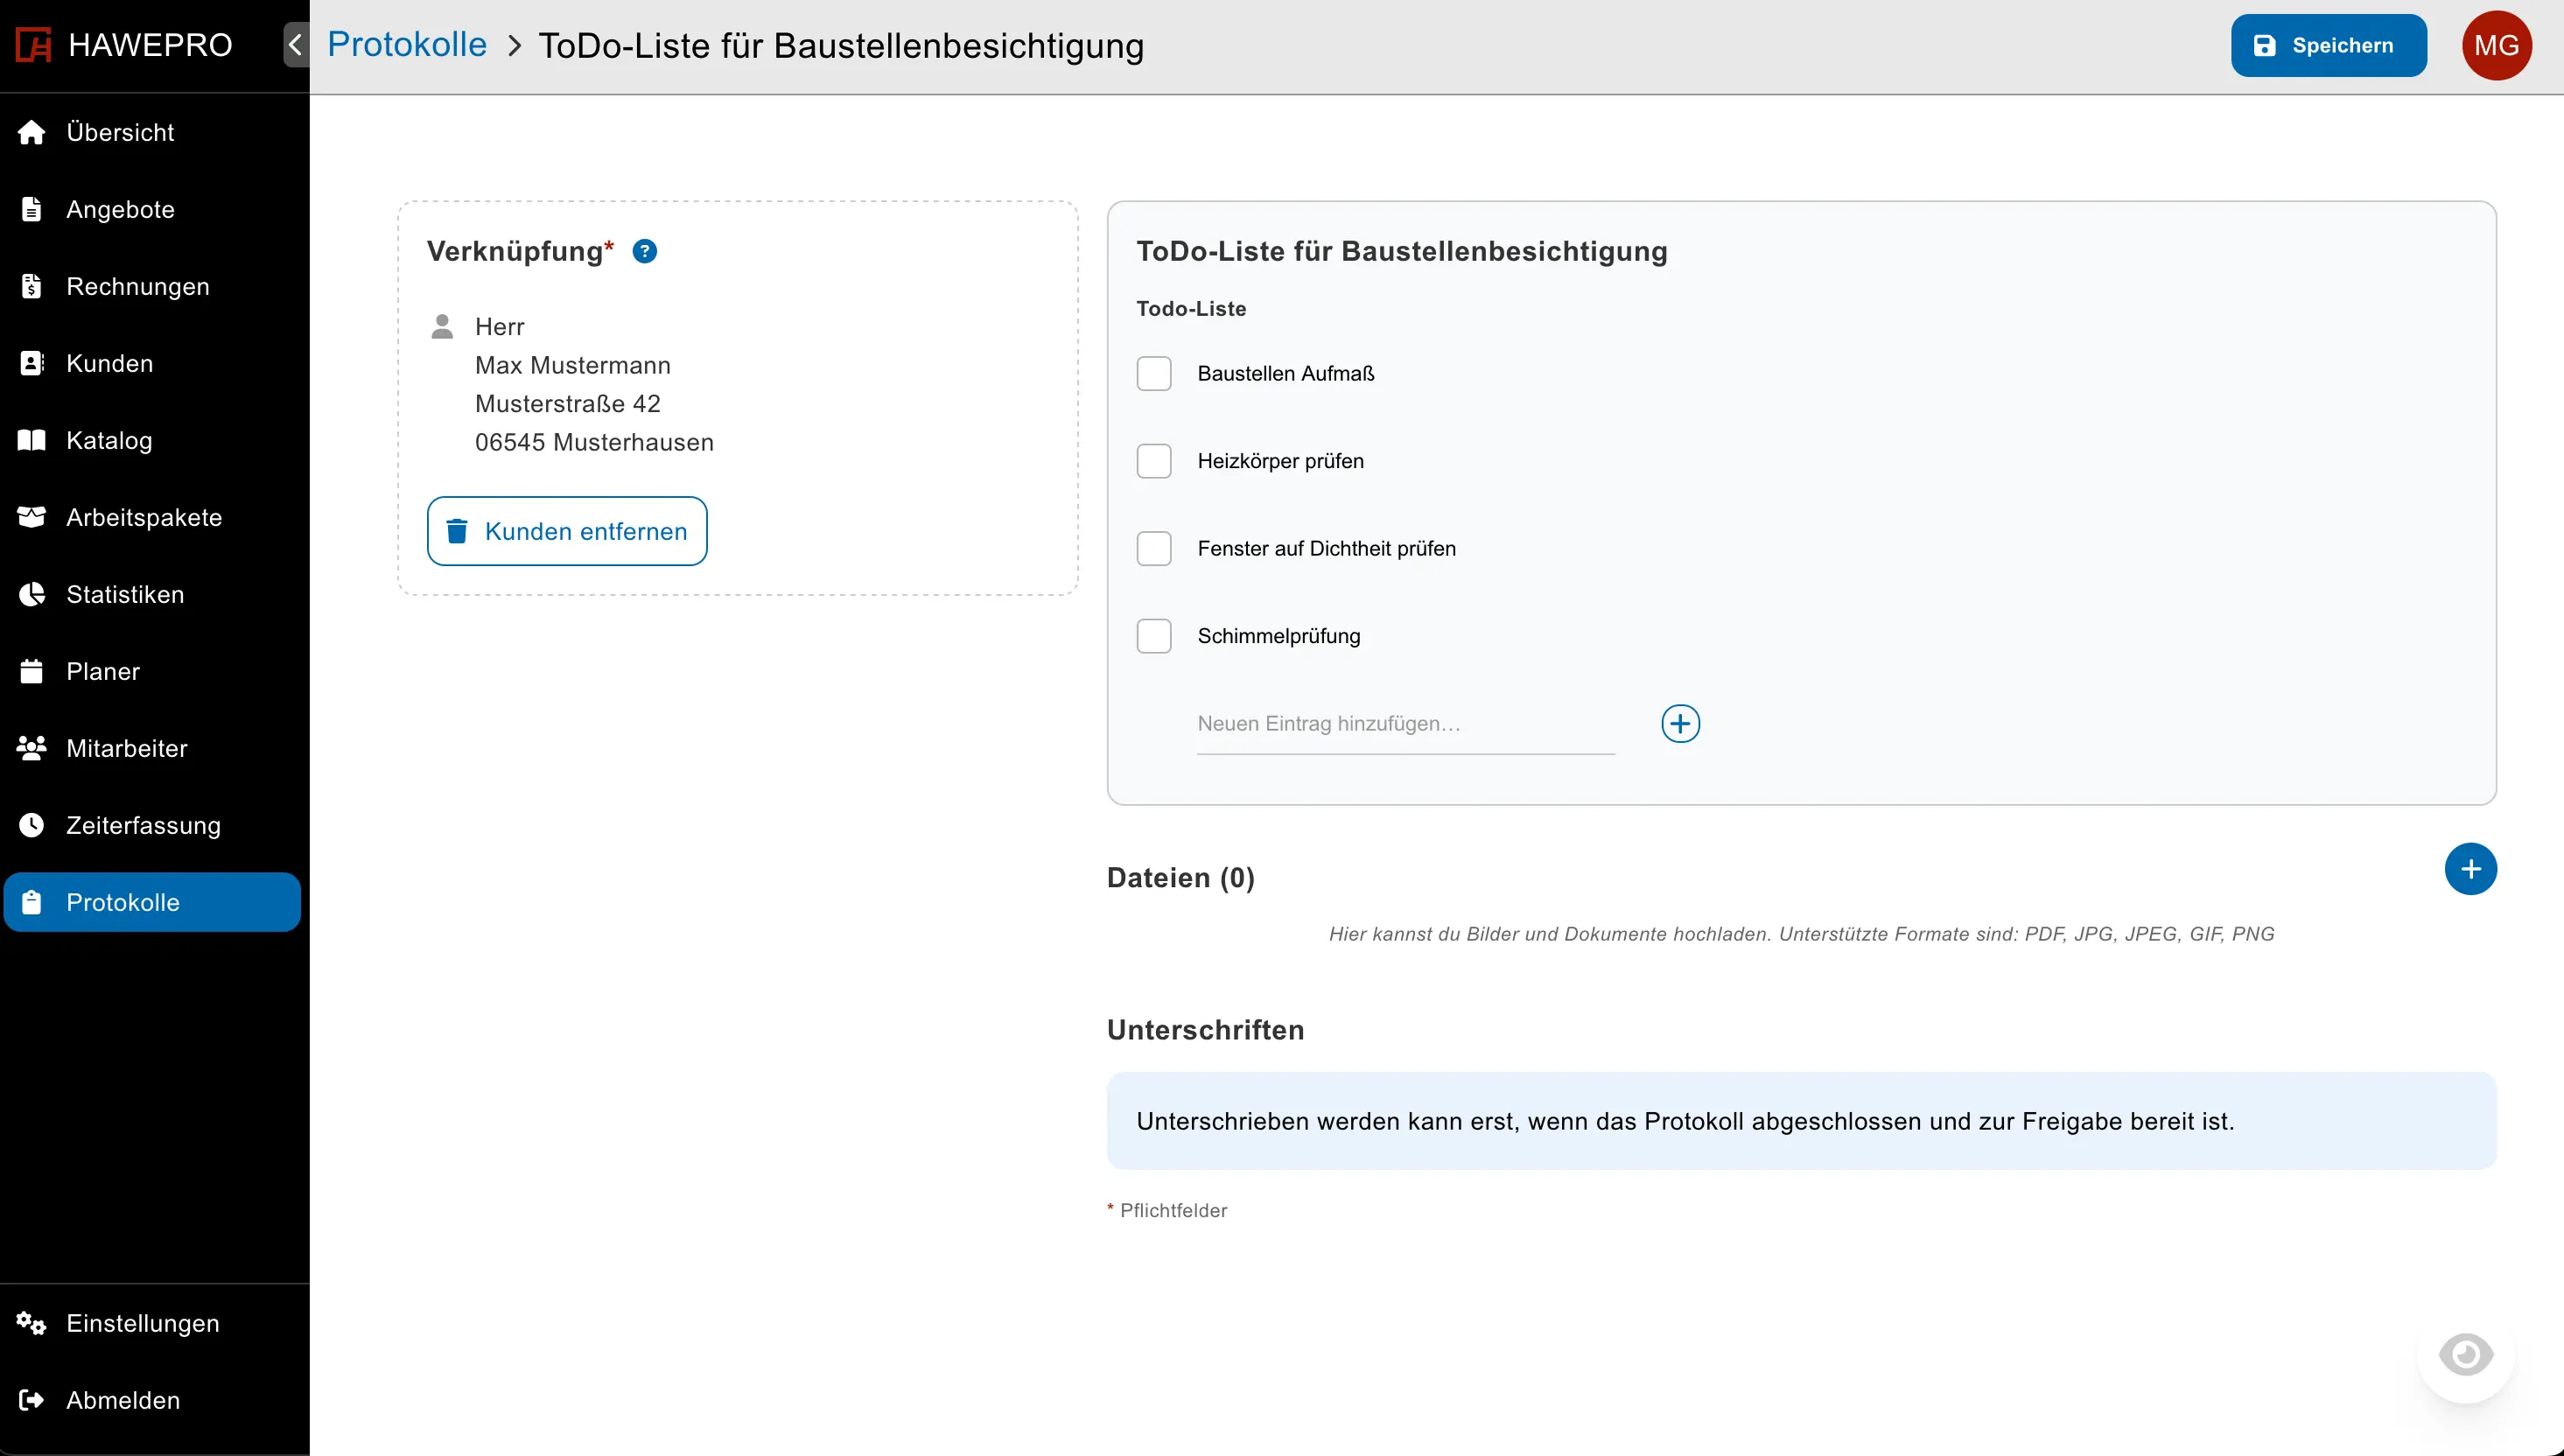Image resolution: width=2564 pixels, height=1456 pixels.
Task: Click the HAWEPRO logo icon
Action: tap(33, 45)
